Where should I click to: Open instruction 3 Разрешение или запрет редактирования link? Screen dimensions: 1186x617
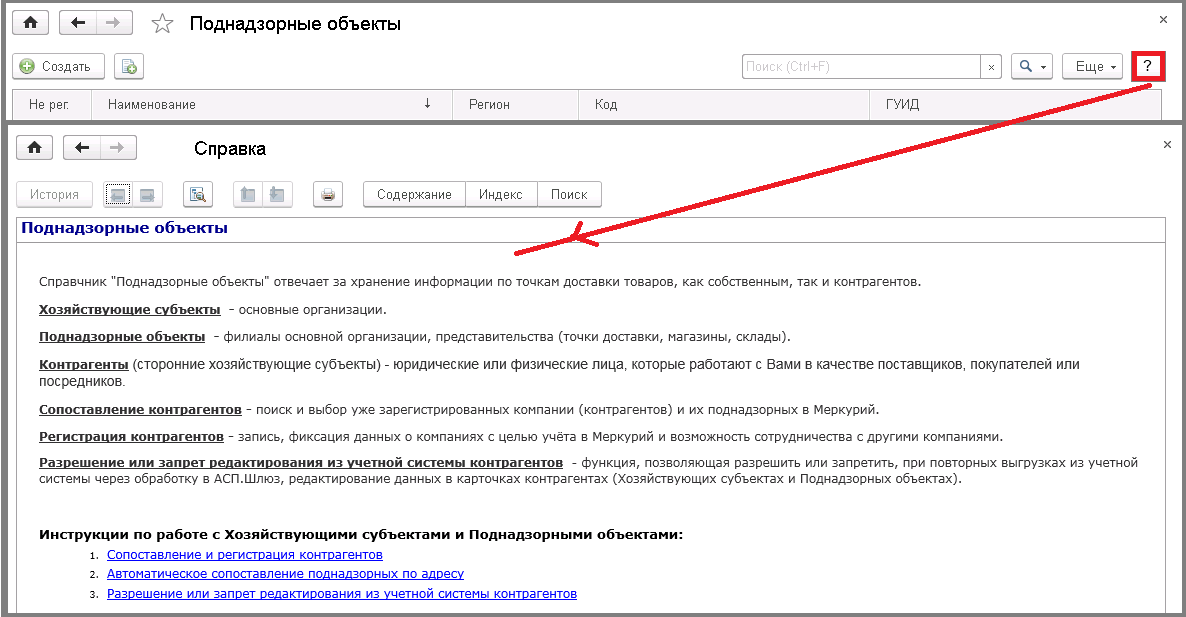coord(342,594)
